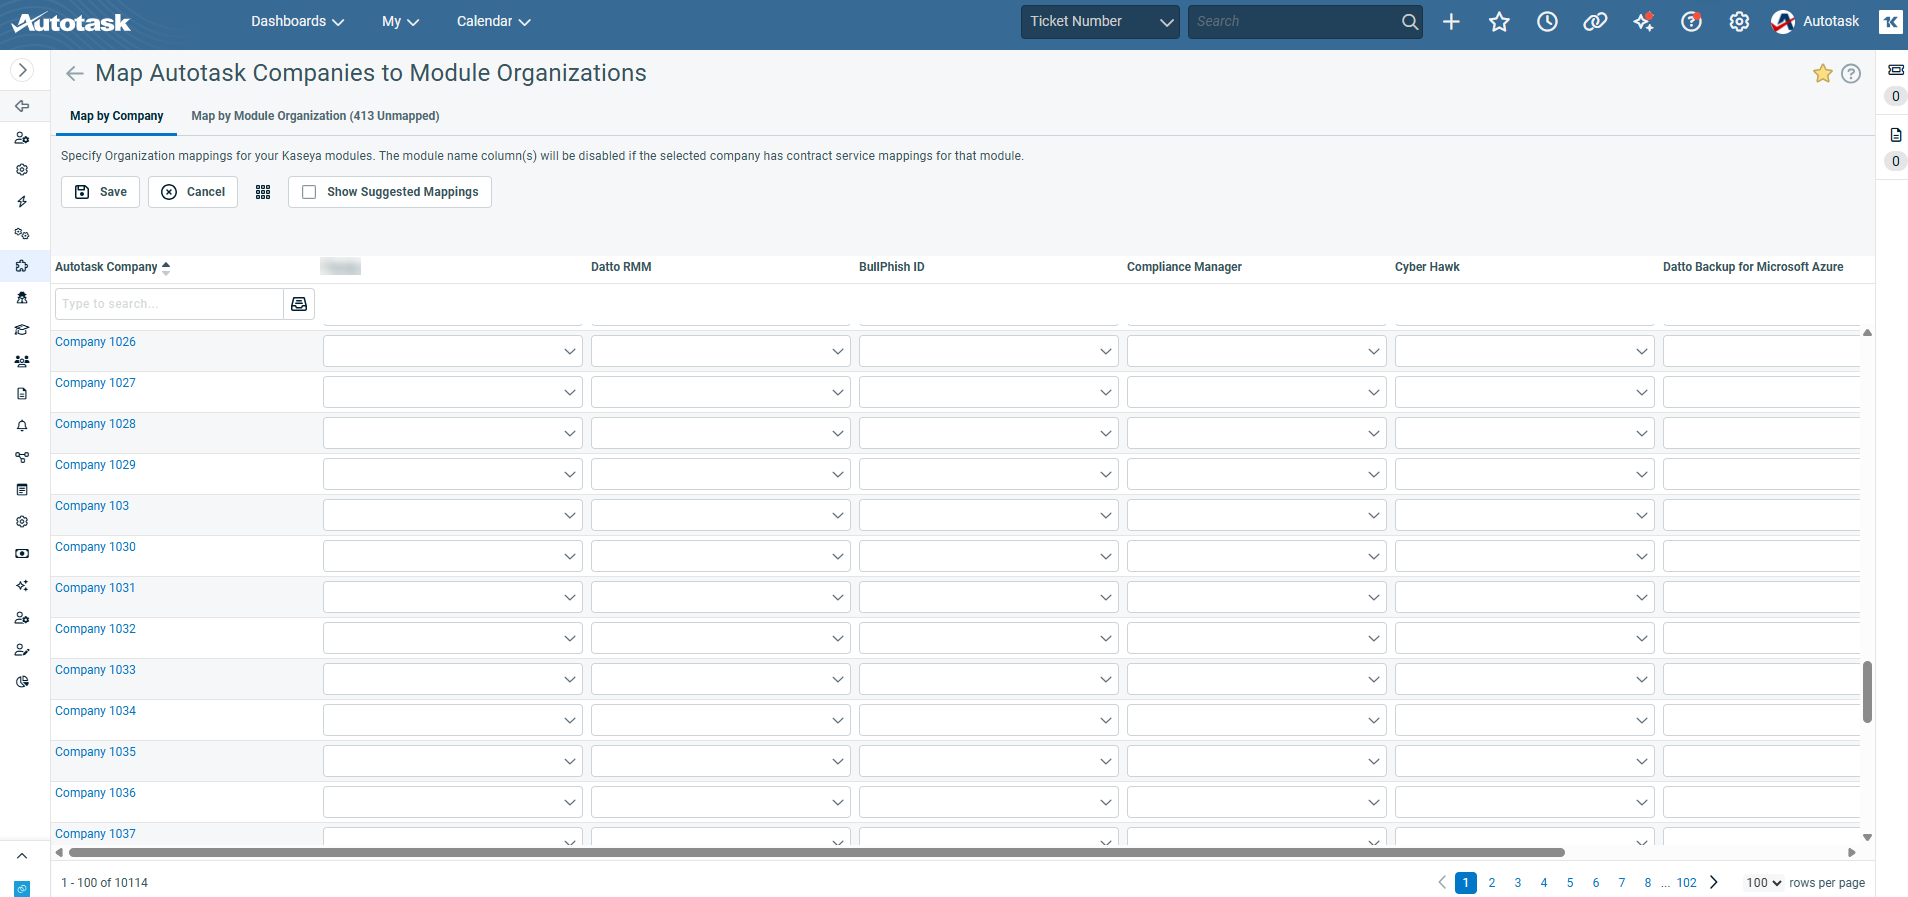Enable Show Suggested Mappings checkbox

[x=309, y=192]
